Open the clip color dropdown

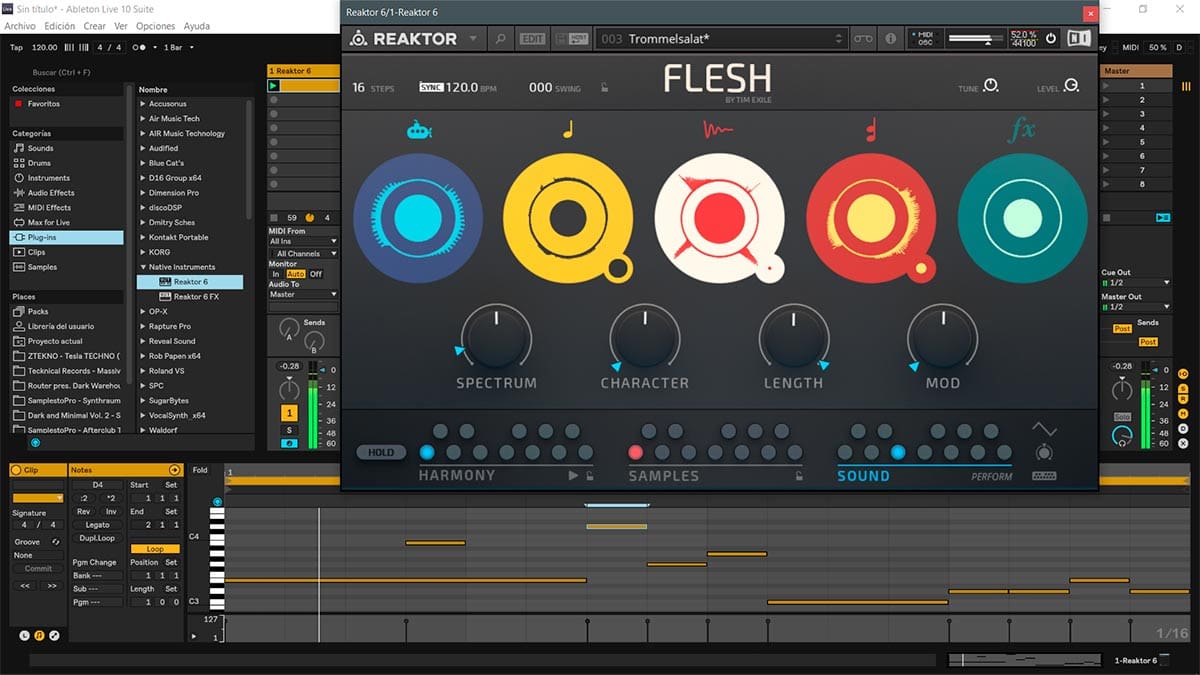(x=38, y=498)
